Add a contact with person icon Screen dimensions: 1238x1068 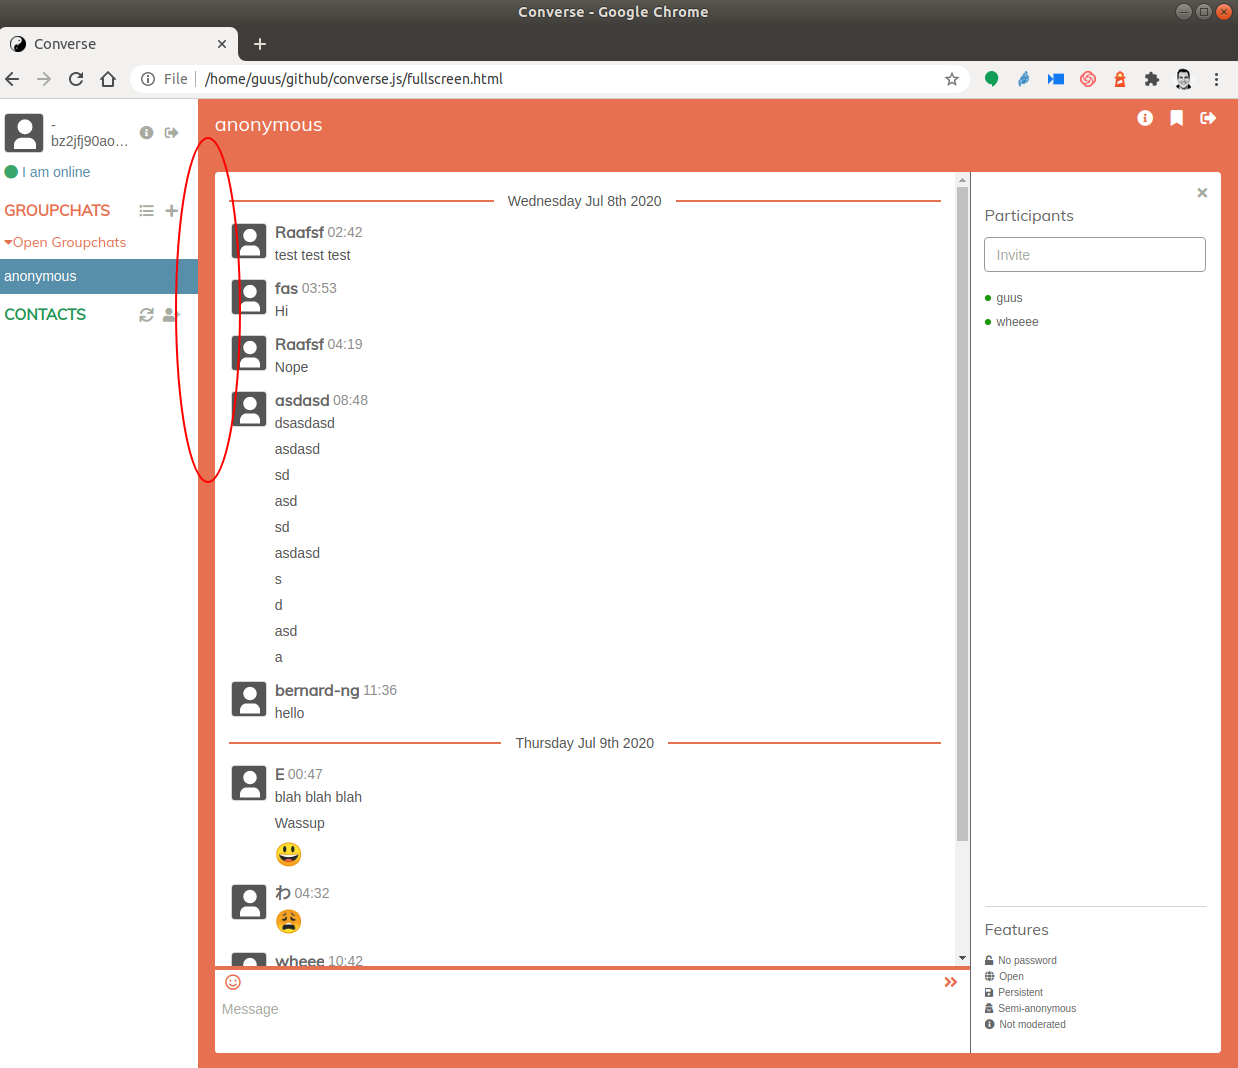(171, 315)
